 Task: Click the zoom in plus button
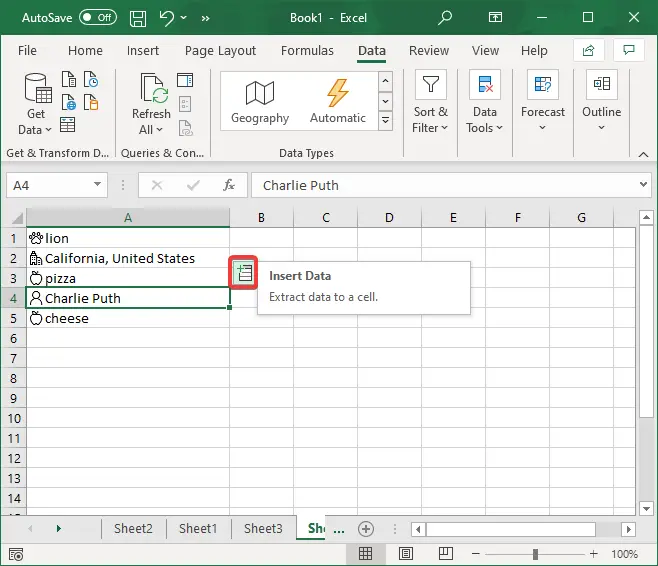pyautogui.click(x=593, y=554)
